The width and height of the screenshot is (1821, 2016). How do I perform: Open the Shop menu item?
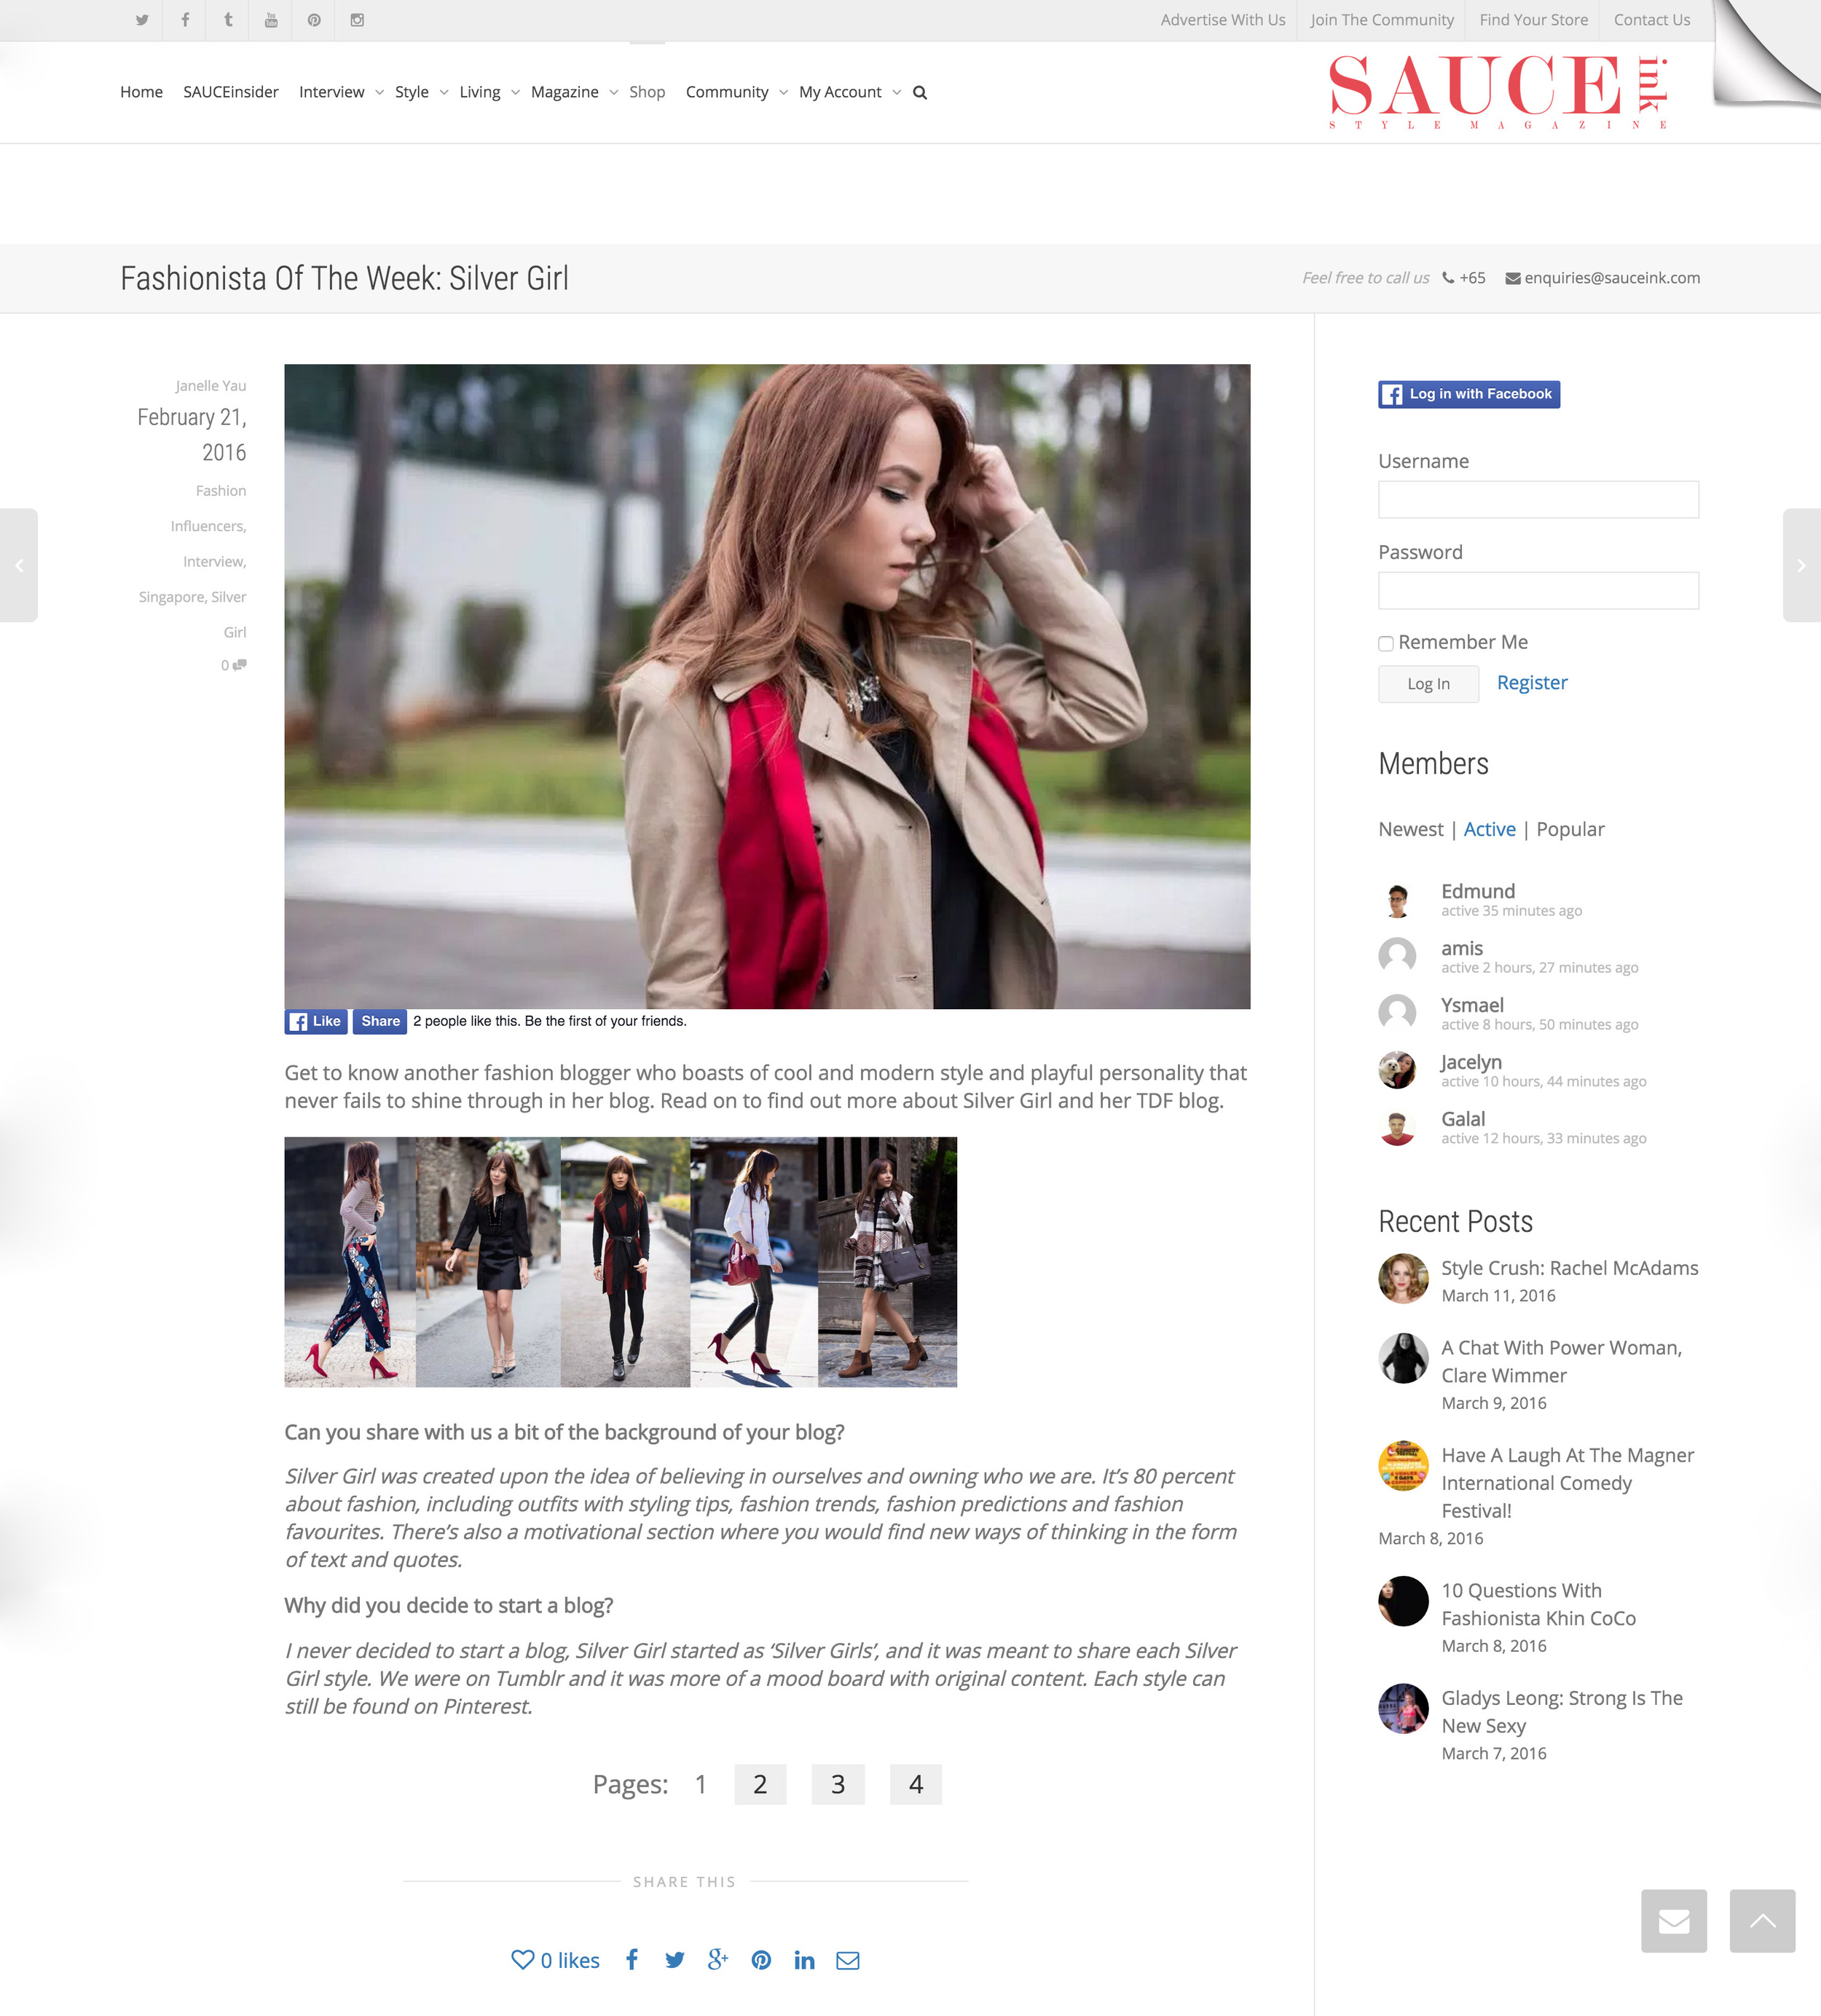pyautogui.click(x=647, y=92)
